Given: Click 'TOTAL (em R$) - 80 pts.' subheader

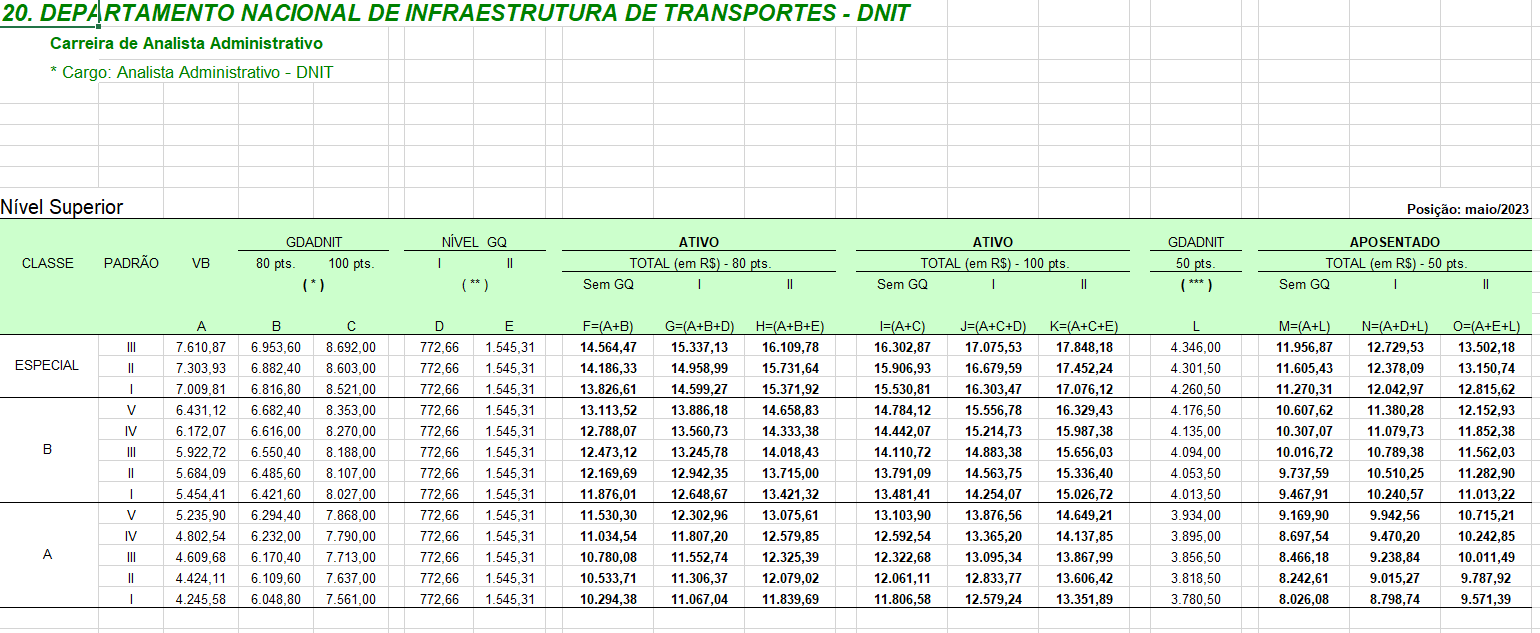Looking at the screenshot, I should [699, 263].
